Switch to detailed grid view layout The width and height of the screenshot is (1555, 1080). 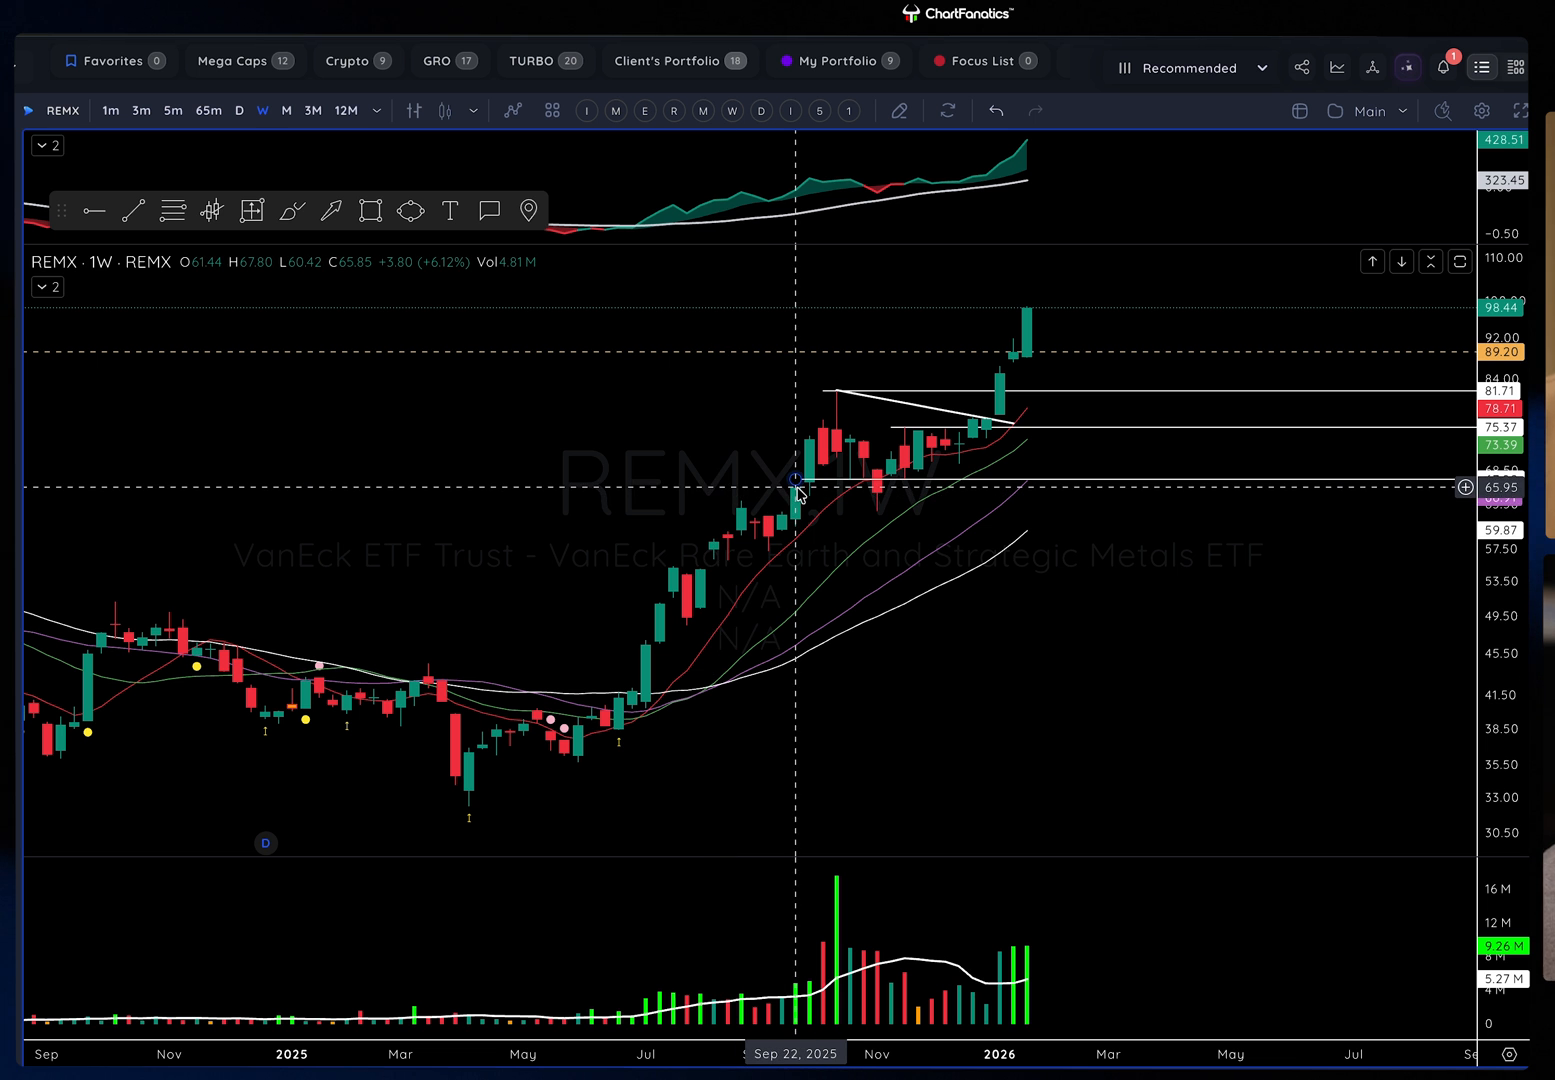tap(1516, 67)
